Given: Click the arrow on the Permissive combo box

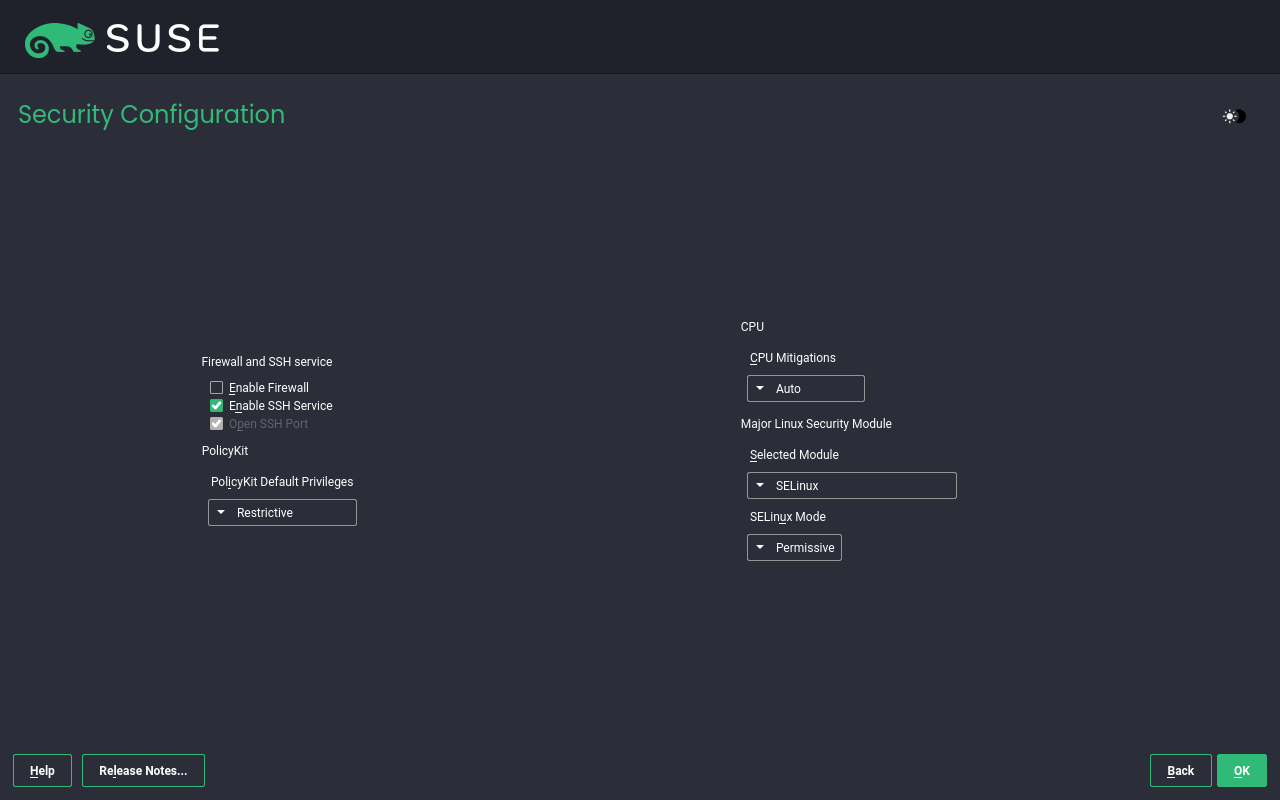Looking at the screenshot, I should (x=760, y=547).
